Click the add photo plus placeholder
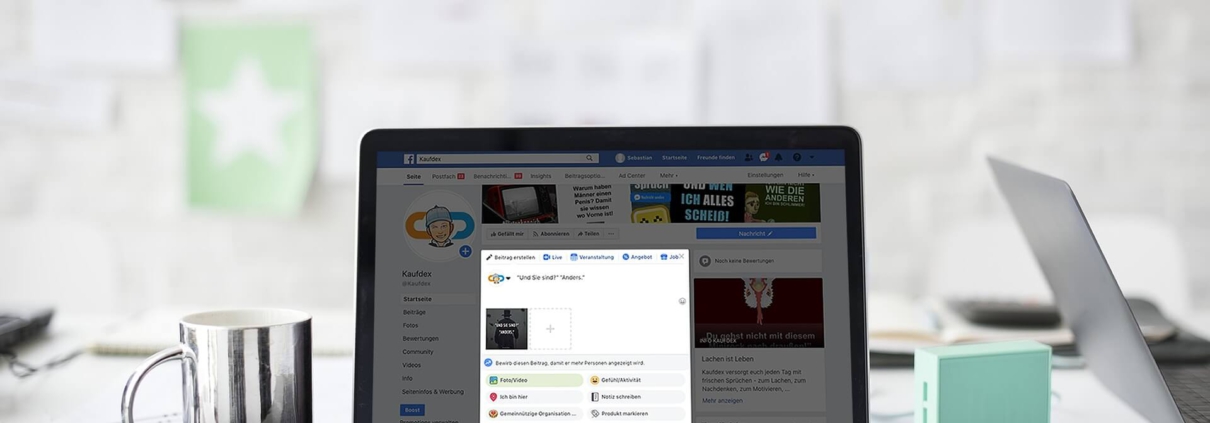This screenshot has height=423, width=1210. 550,329
